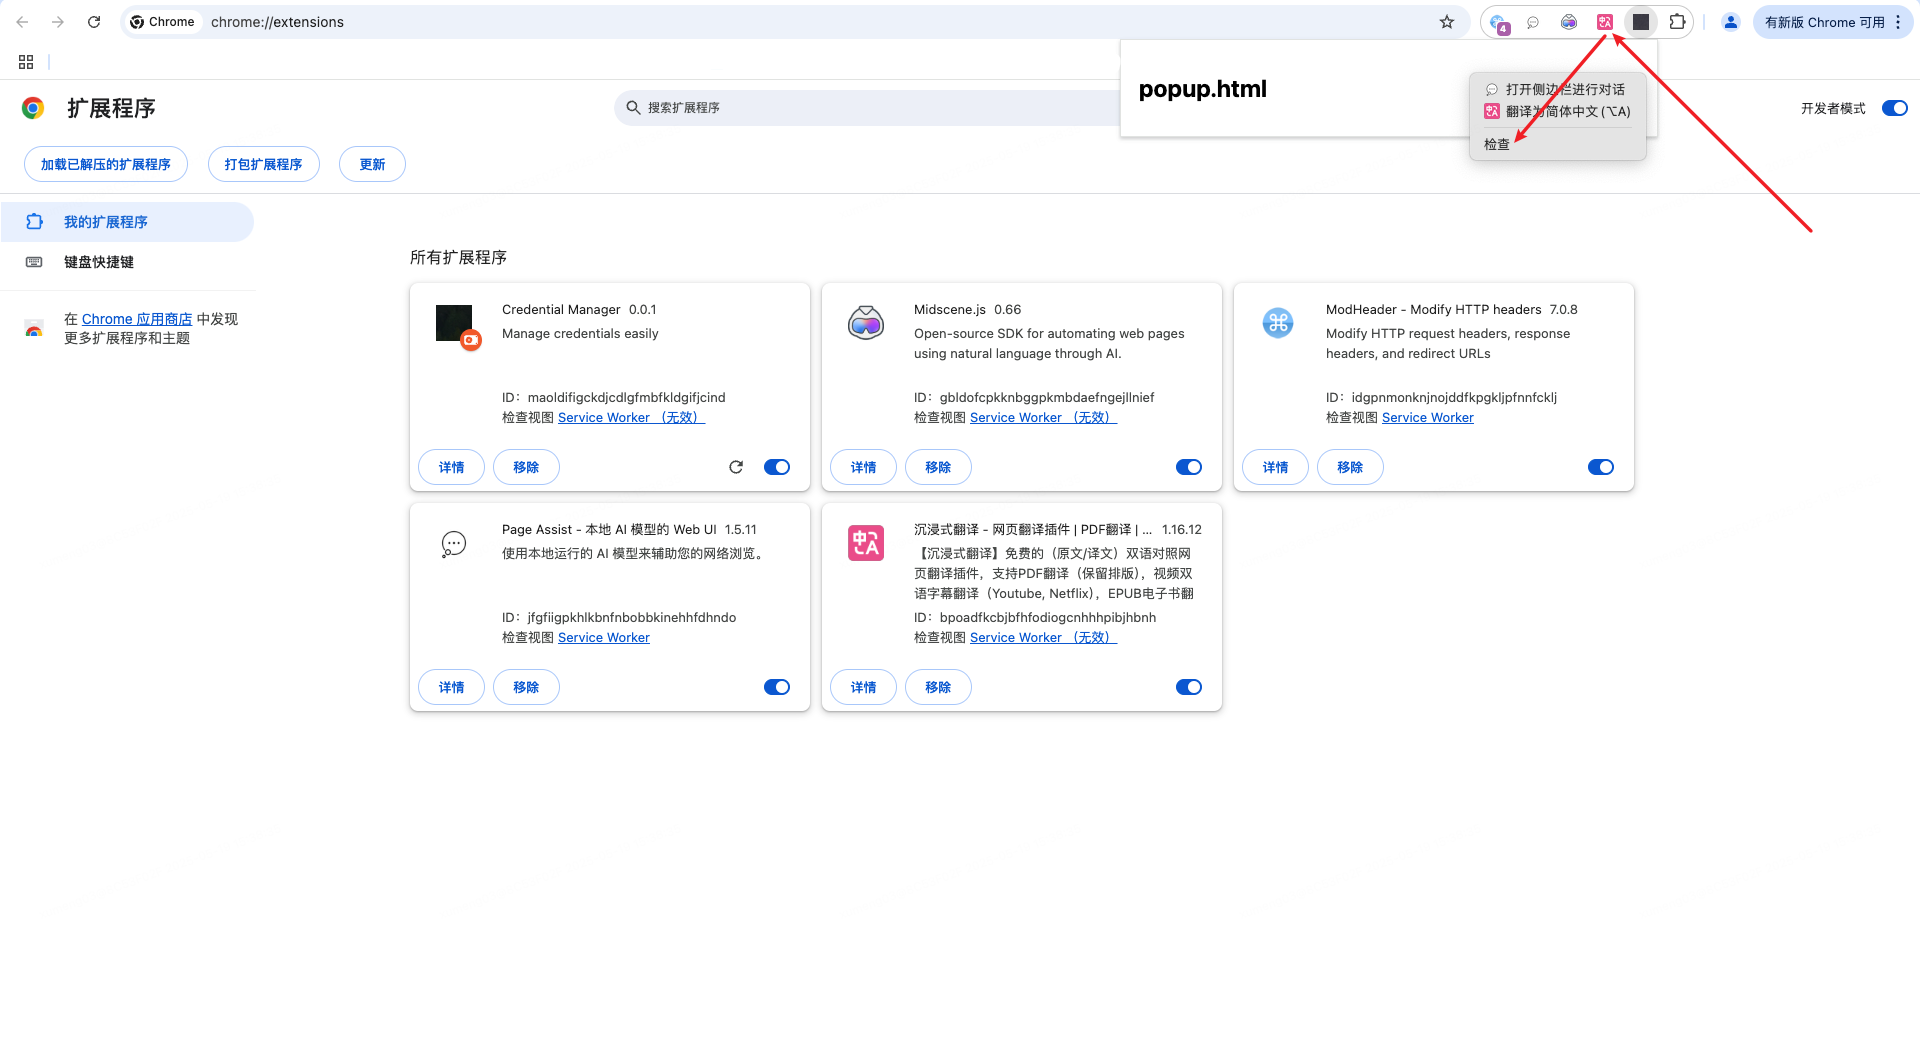Image resolution: width=1920 pixels, height=1038 pixels.
Task: Inspect ModHeader Service Worker link
Action: [1428, 418]
